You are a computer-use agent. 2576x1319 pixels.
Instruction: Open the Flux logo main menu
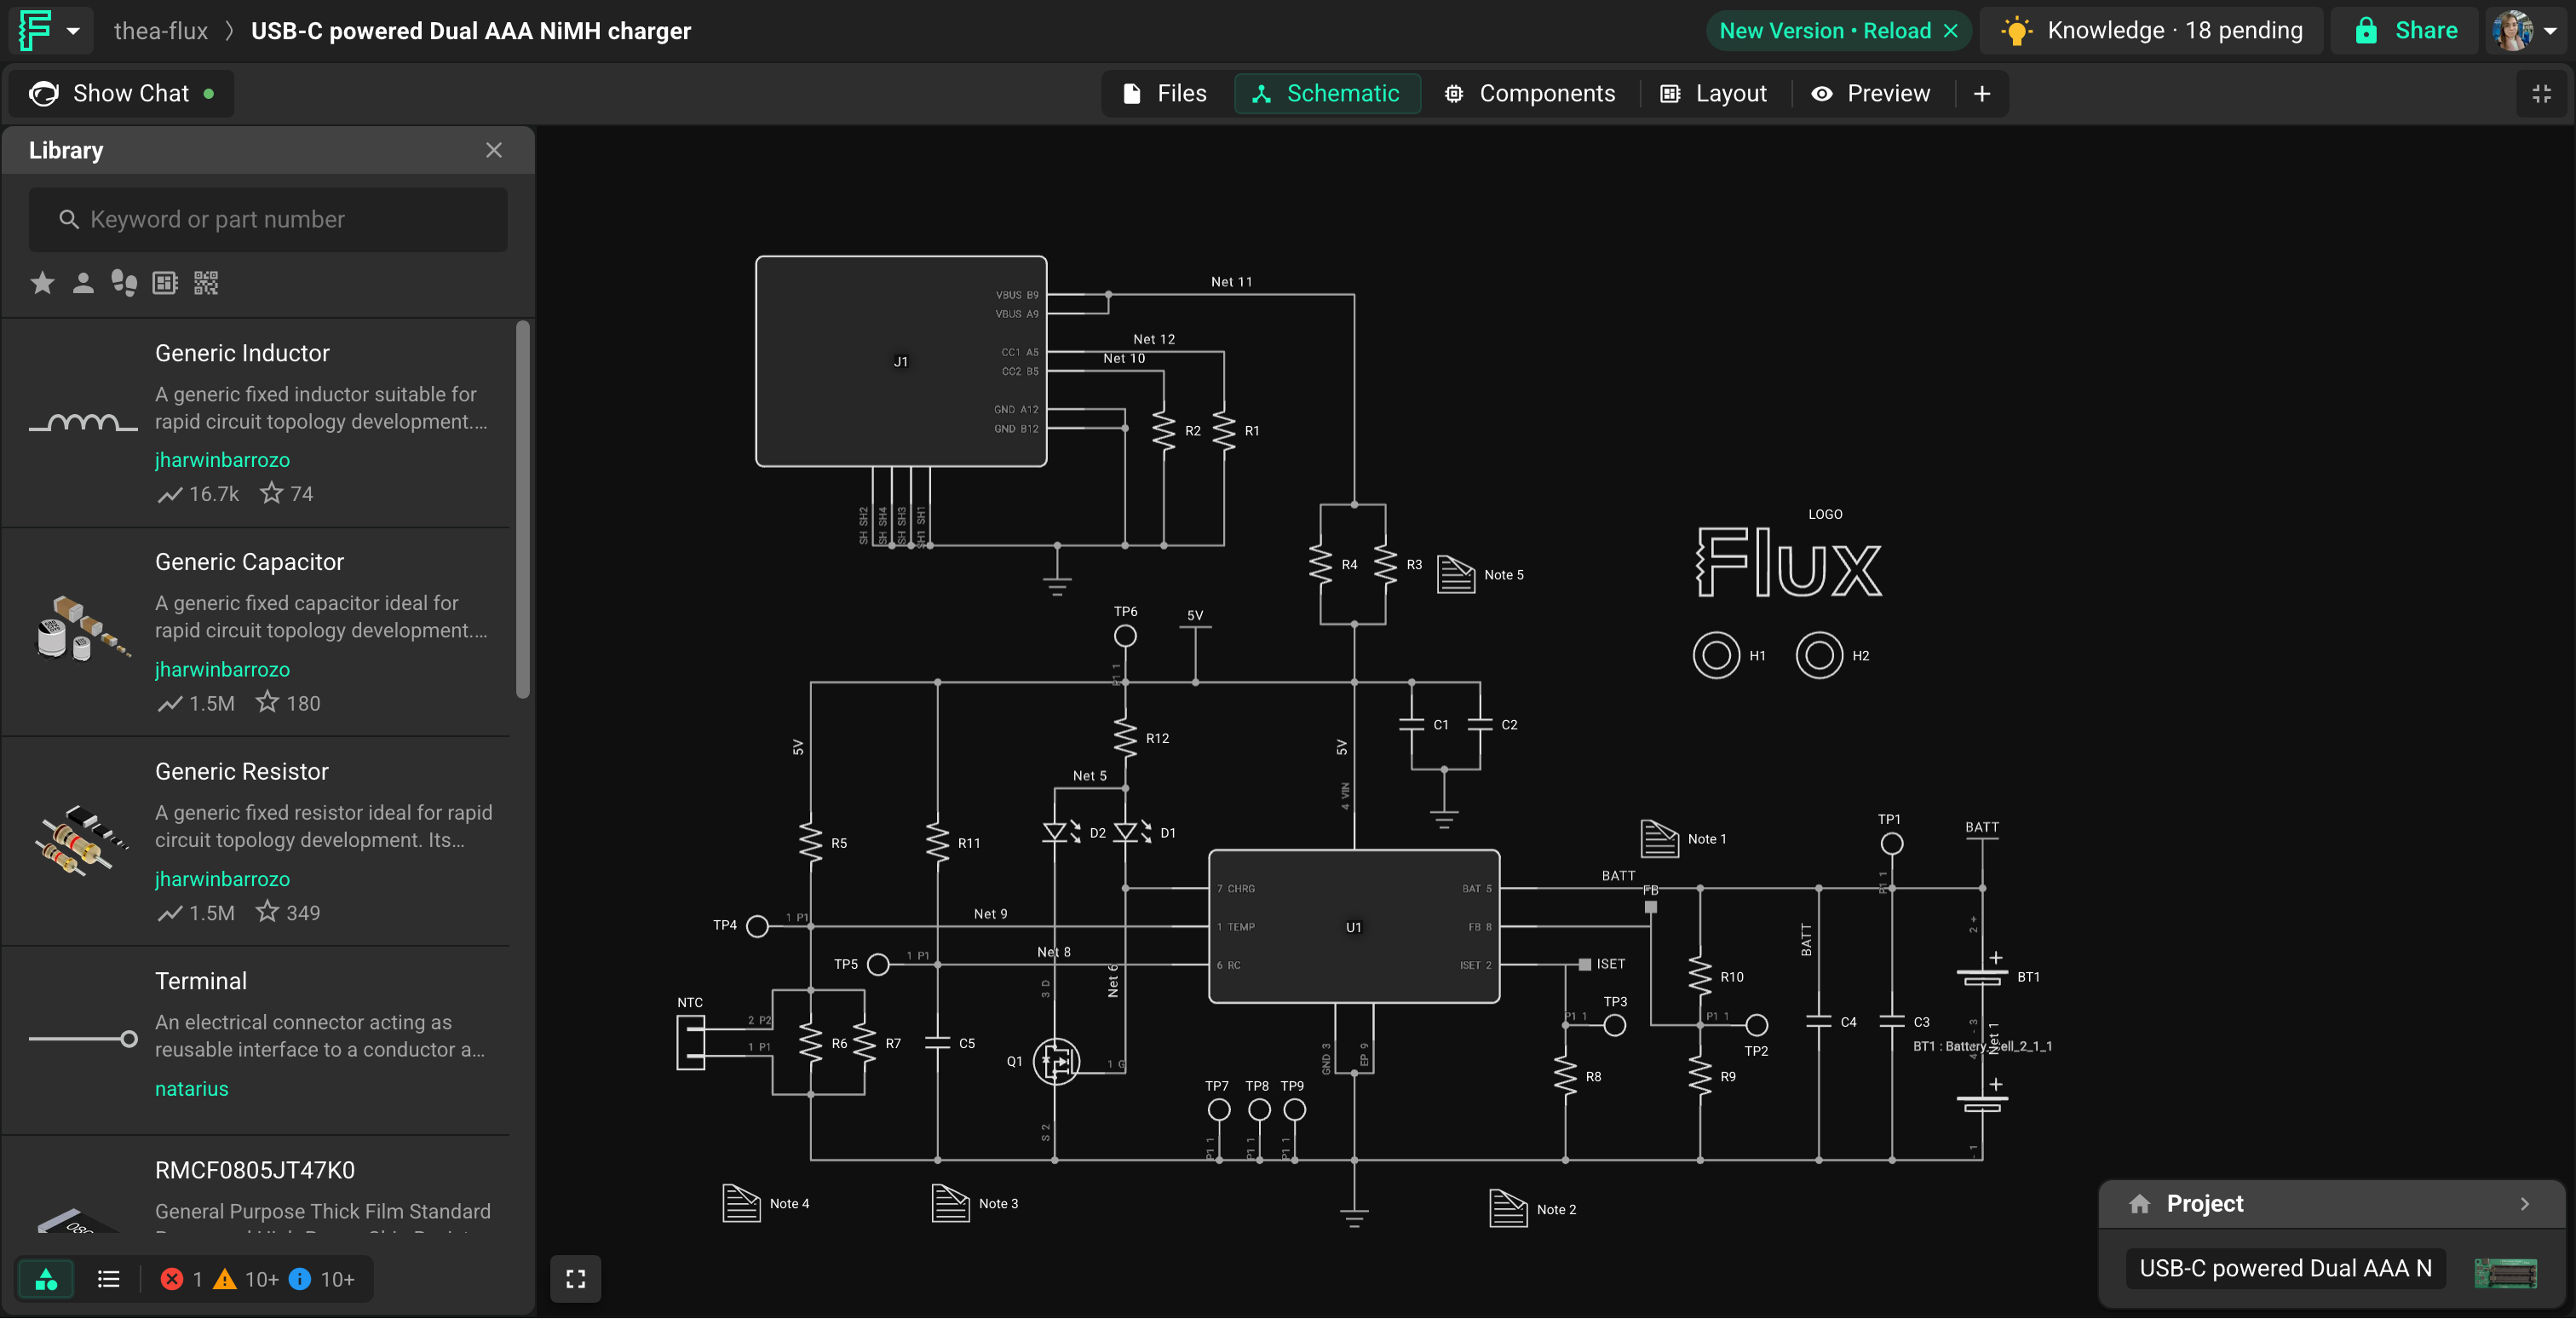[34, 30]
